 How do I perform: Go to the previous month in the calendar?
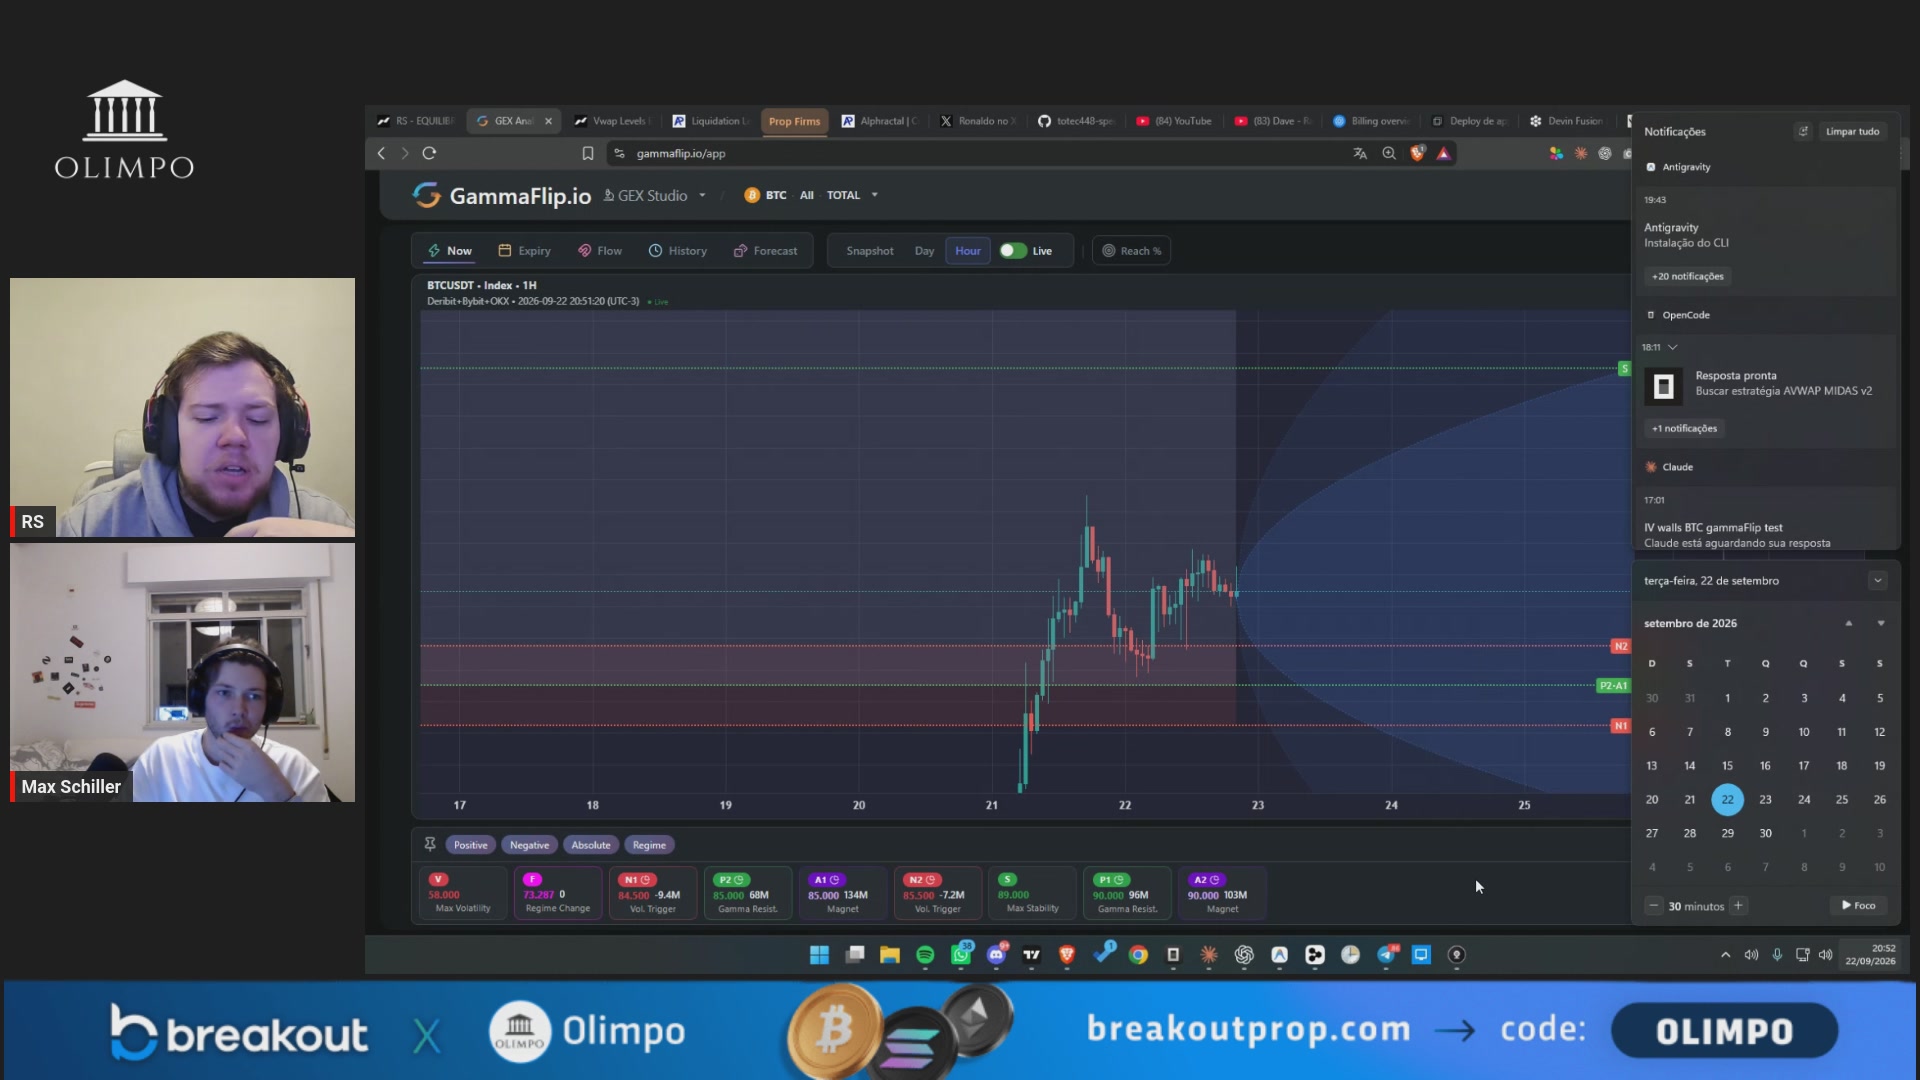[1849, 623]
